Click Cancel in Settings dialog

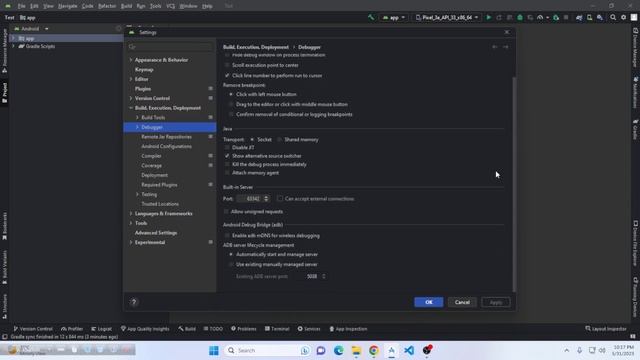point(462,302)
